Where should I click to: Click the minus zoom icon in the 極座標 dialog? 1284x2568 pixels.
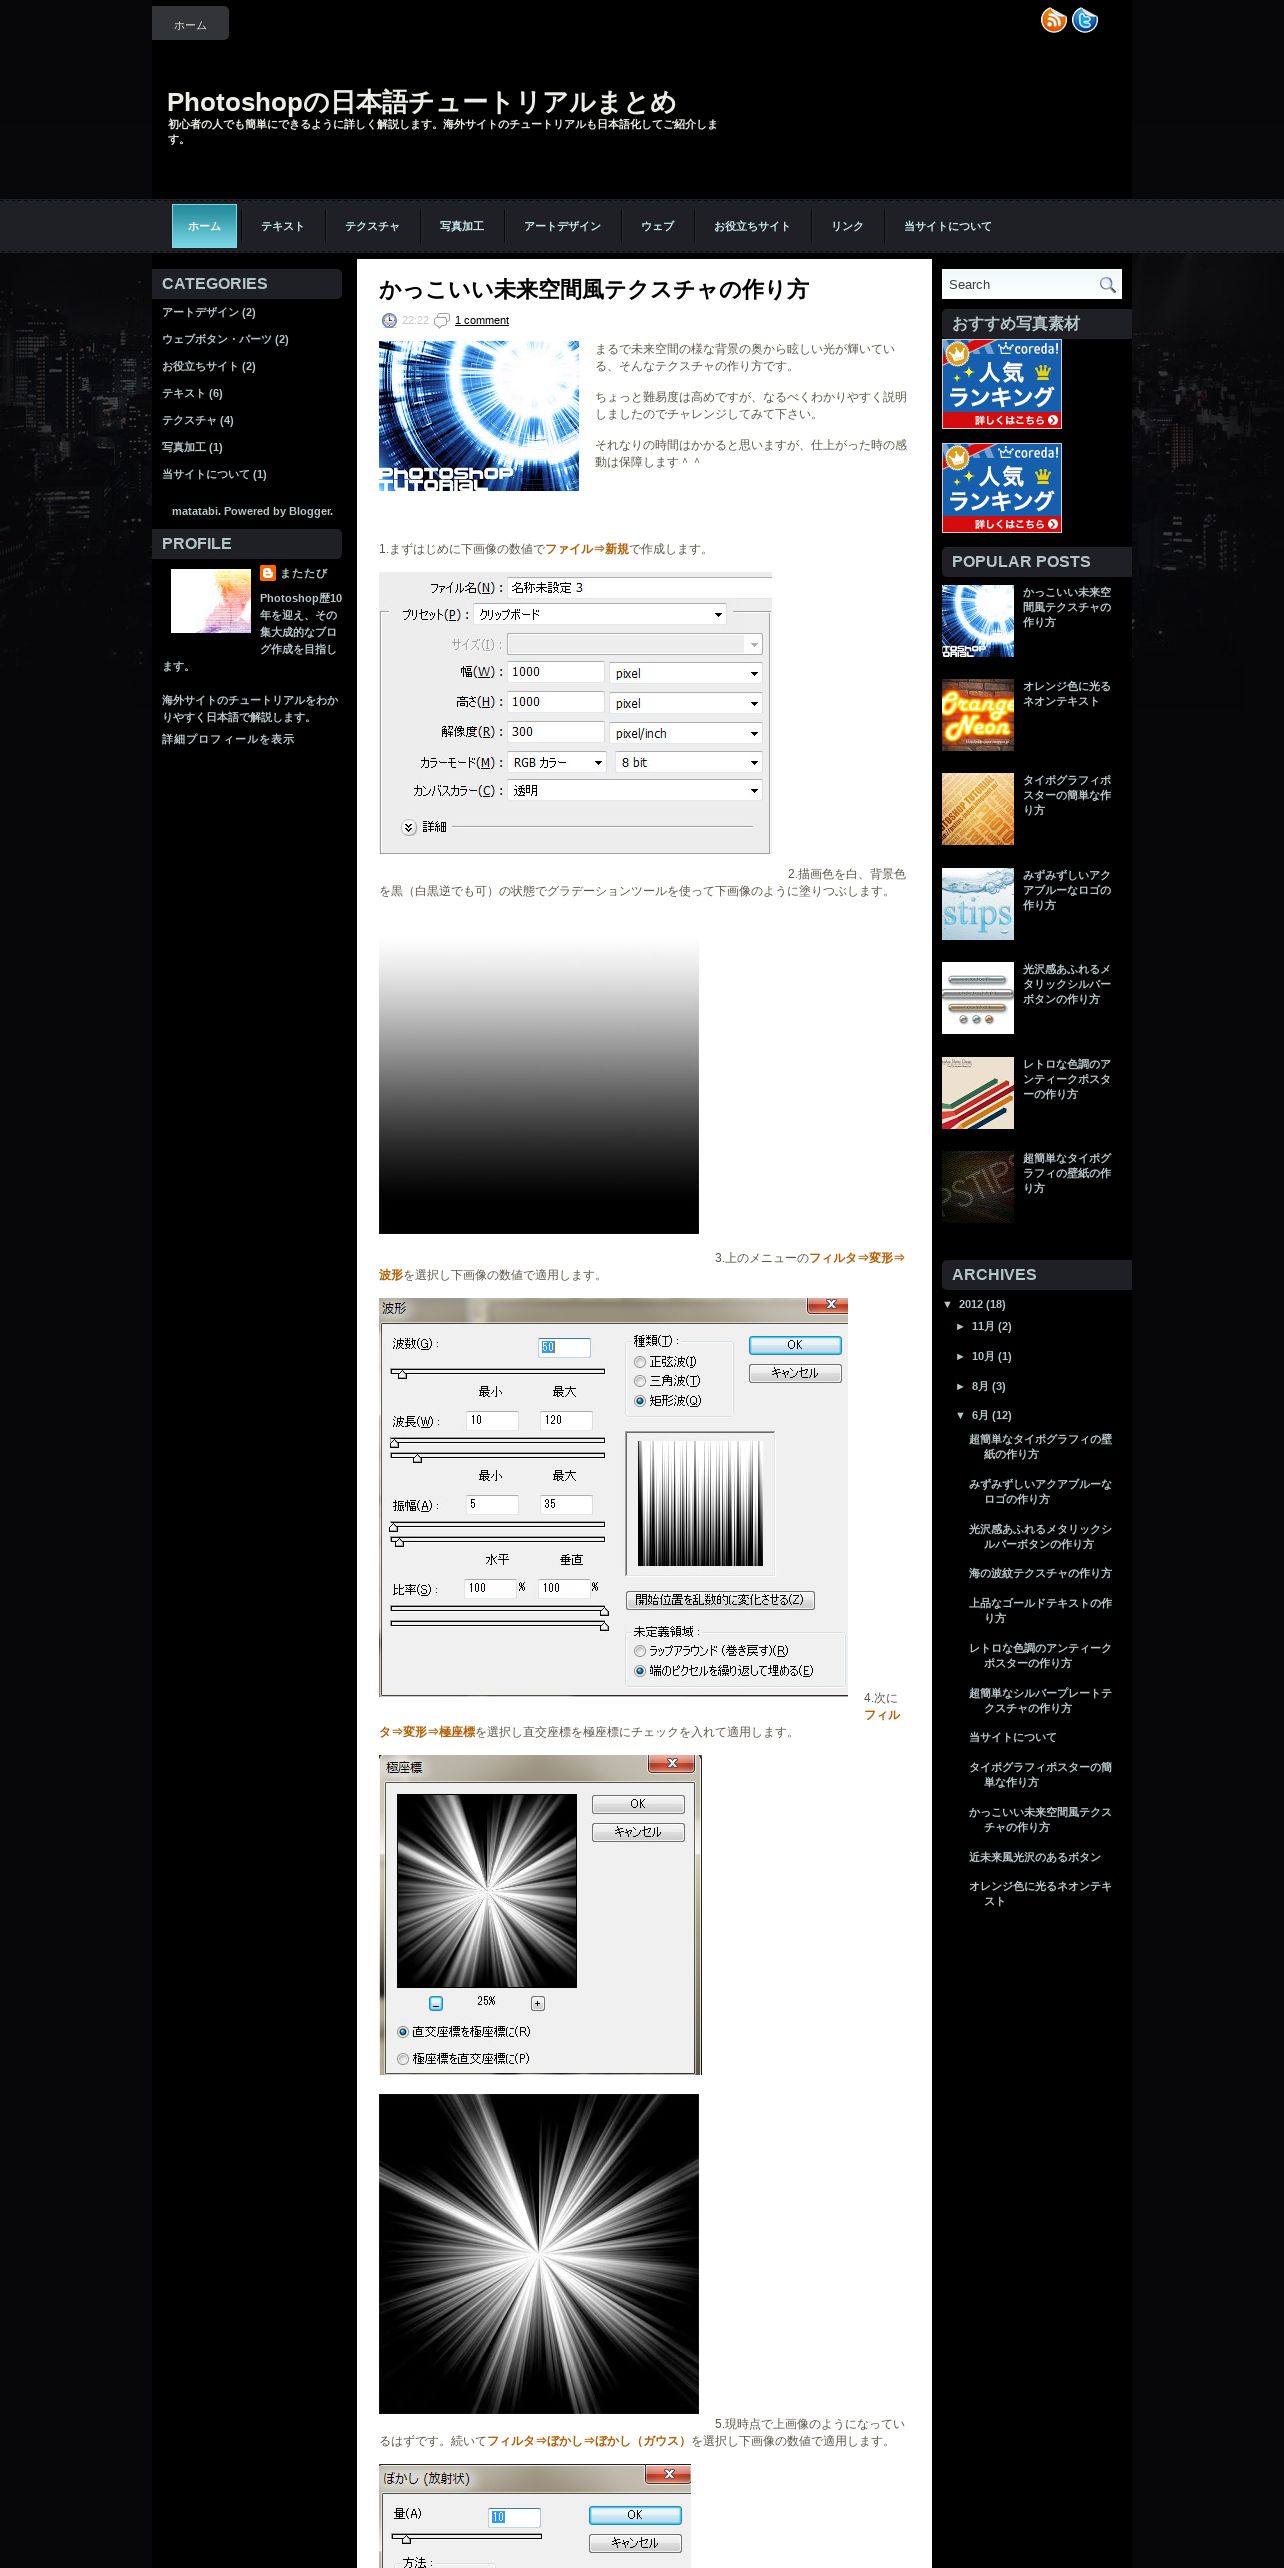point(436,2003)
